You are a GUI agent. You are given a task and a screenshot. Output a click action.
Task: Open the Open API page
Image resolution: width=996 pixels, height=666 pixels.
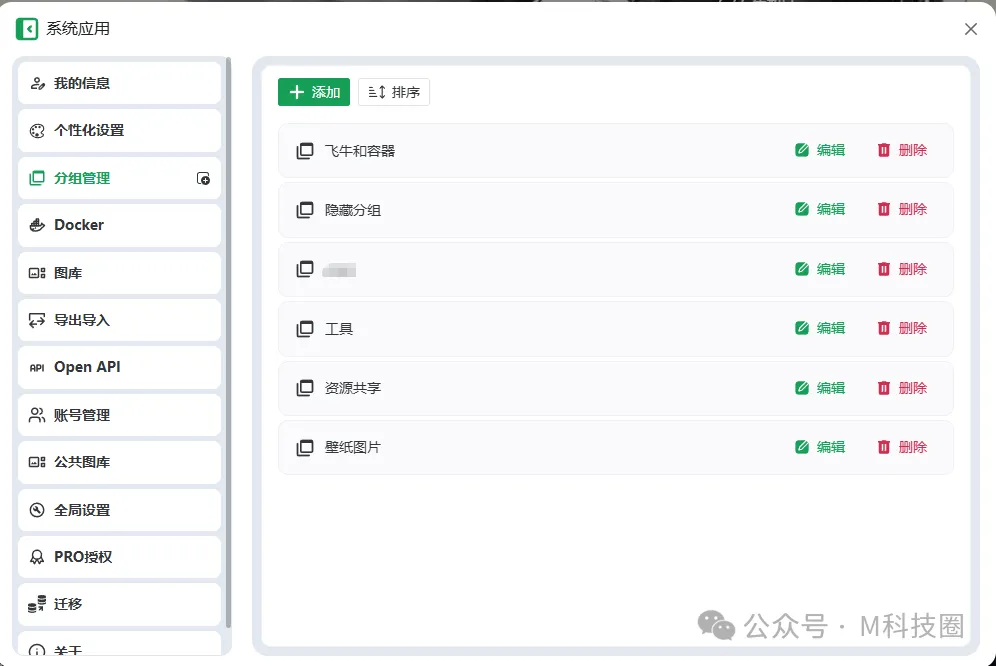tap(119, 367)
